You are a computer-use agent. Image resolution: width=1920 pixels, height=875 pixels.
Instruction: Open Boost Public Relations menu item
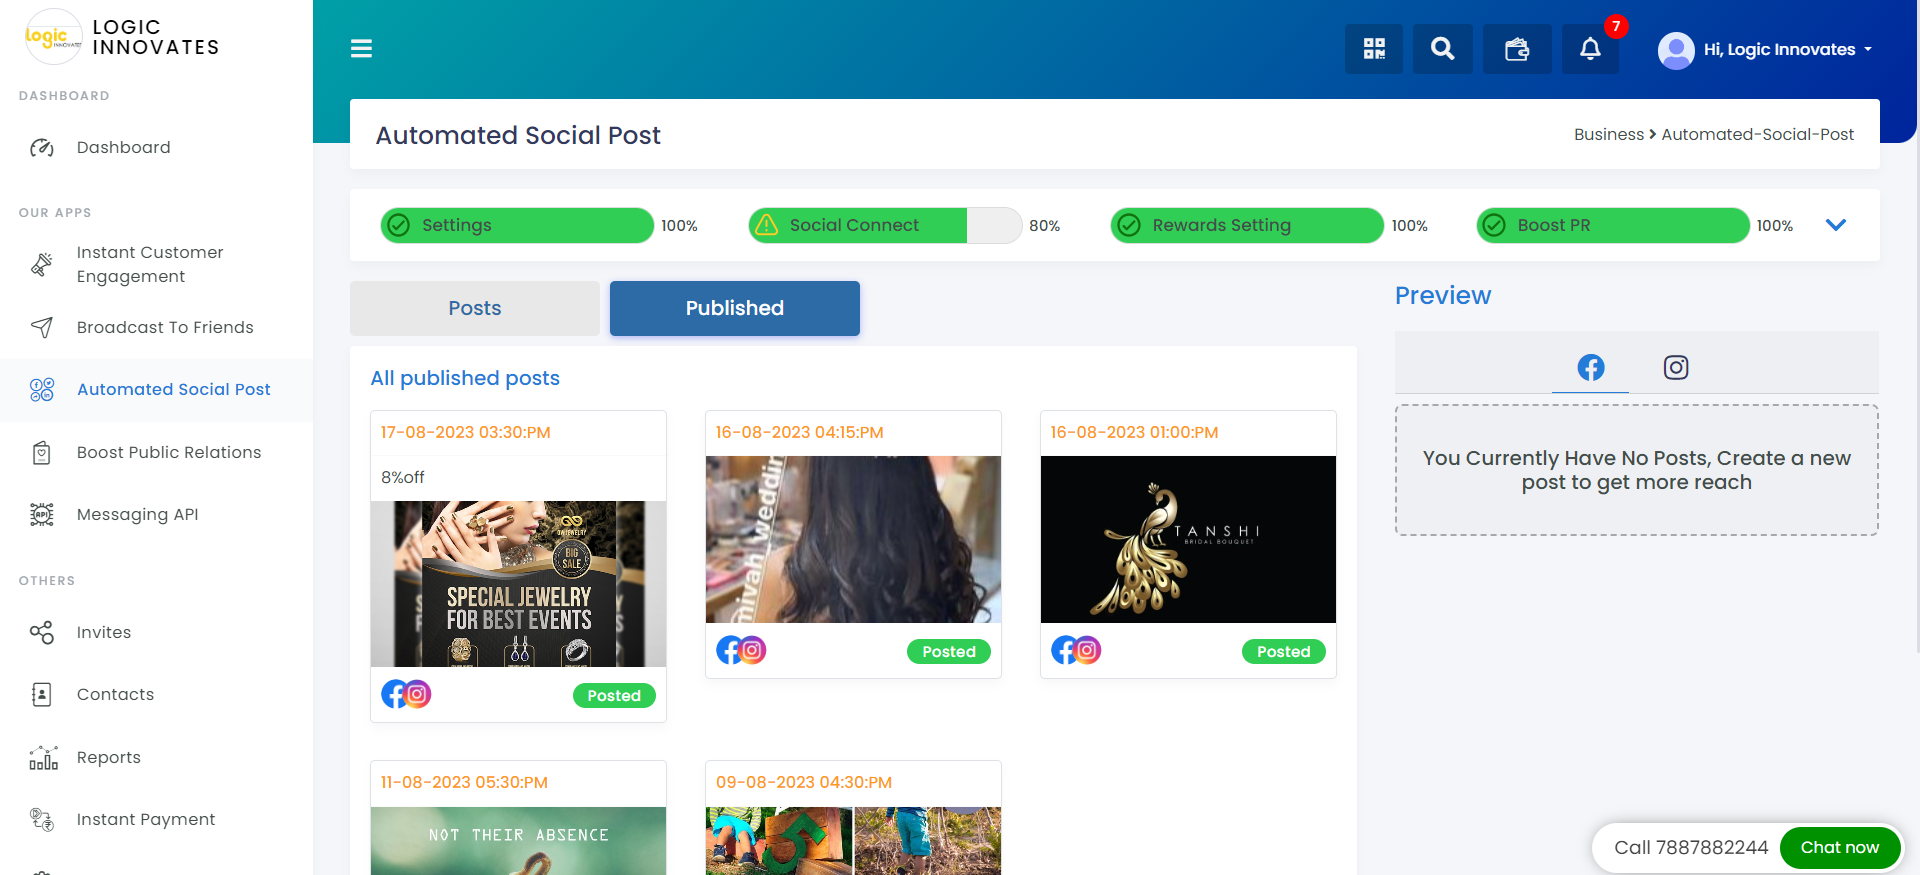(169, 453)
